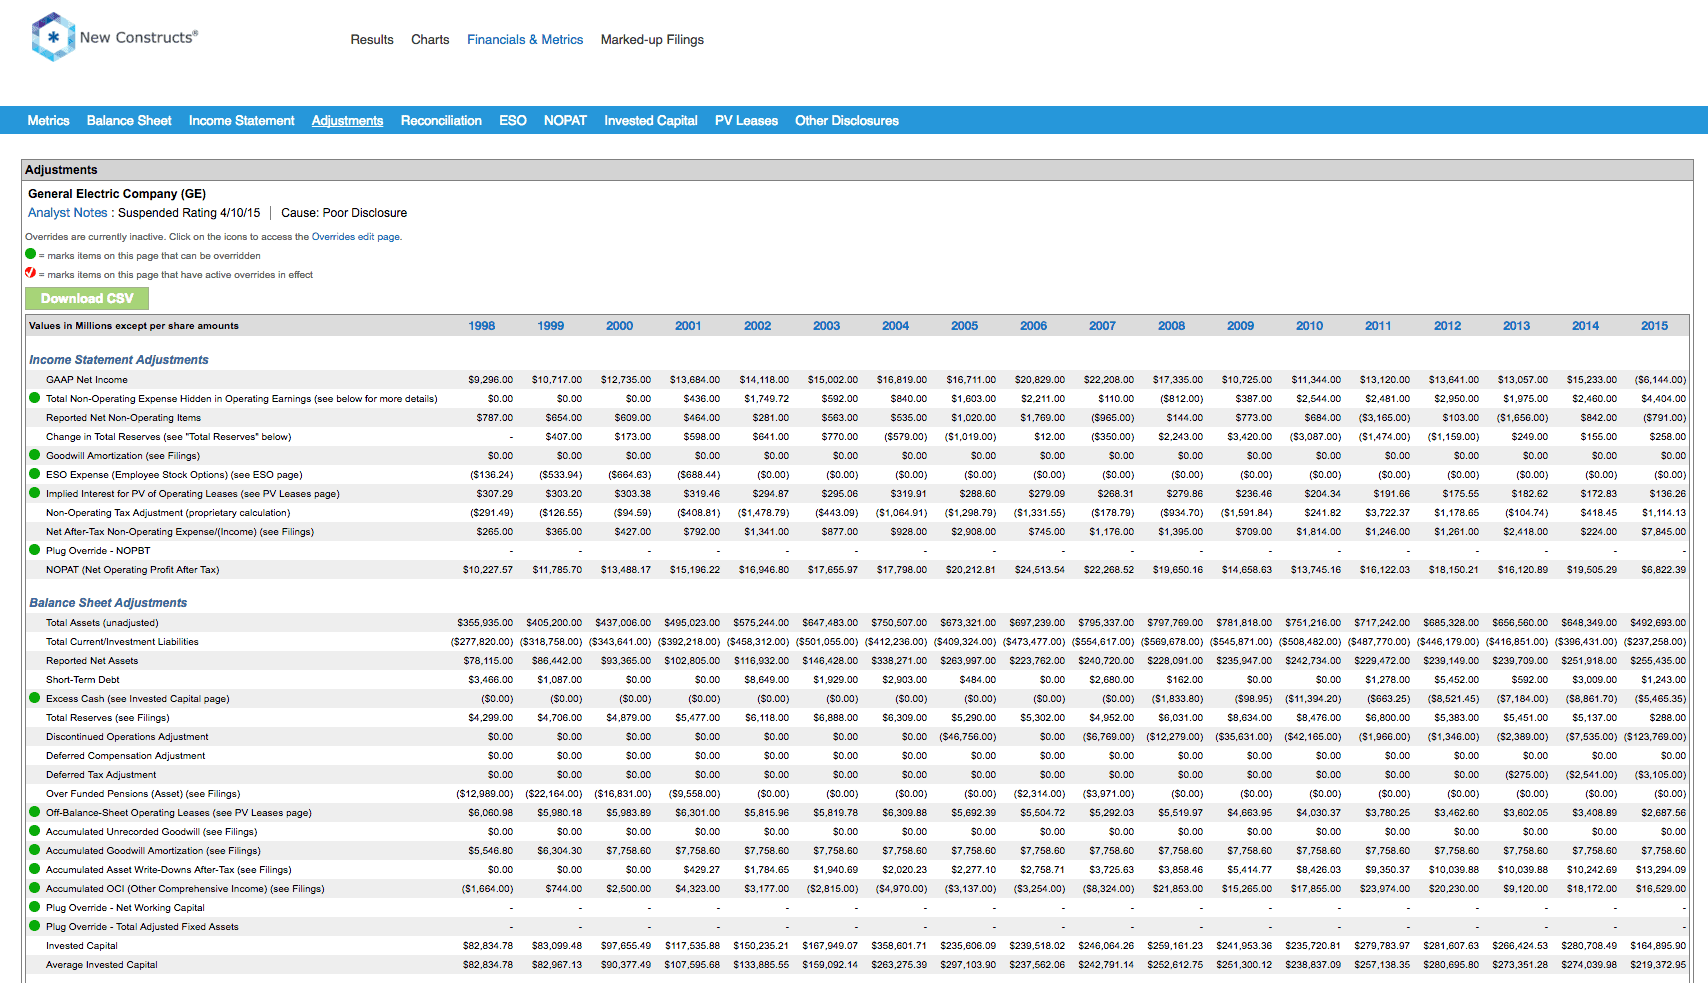This screenshot has height=983, width=1708.
Task: Click override icon beside Goodwill Amortization
Action: tap(35, 455)
